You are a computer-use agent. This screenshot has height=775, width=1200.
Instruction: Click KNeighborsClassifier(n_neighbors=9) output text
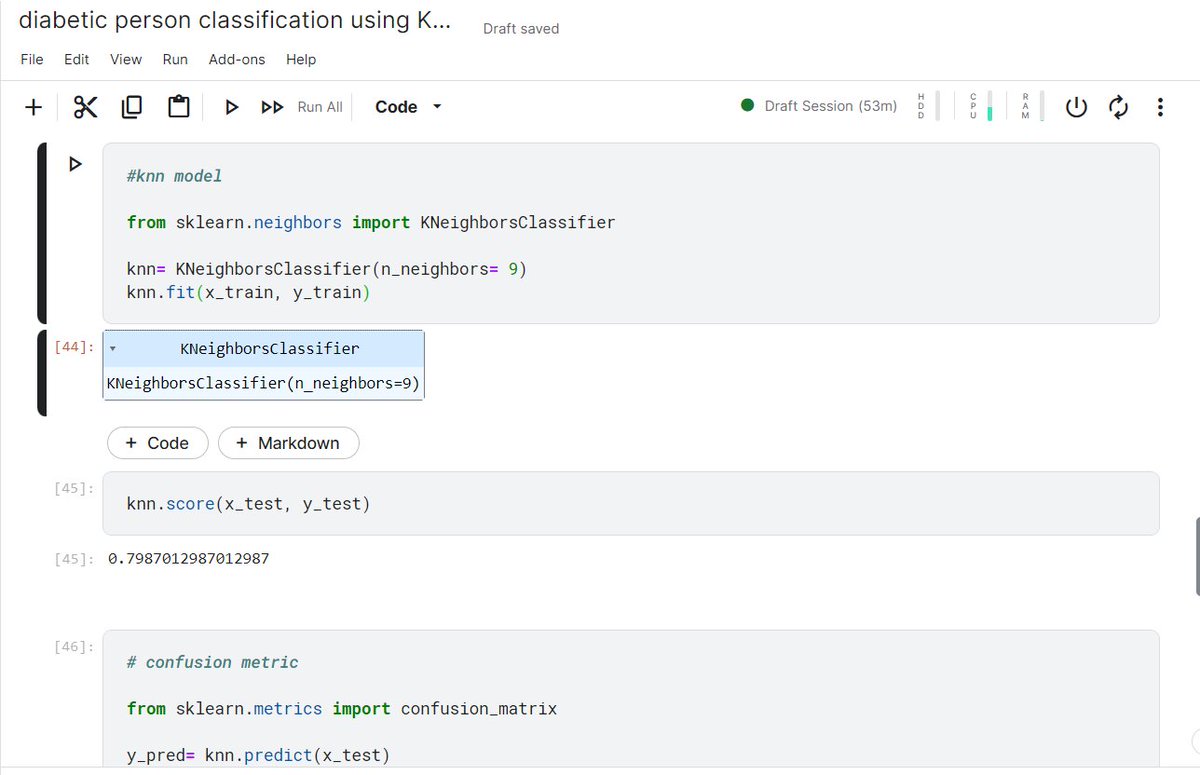click(263, 383)
